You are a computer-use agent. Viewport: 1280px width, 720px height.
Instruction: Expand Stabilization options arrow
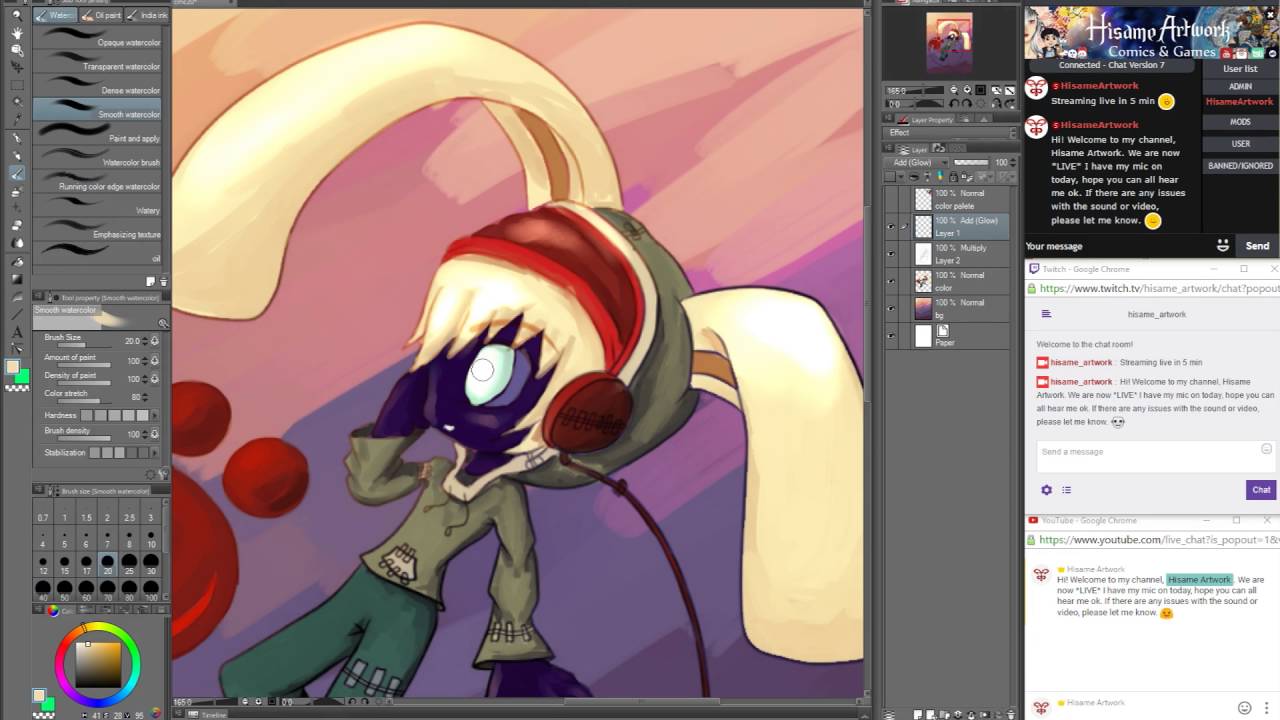click(x=155, y=452)
